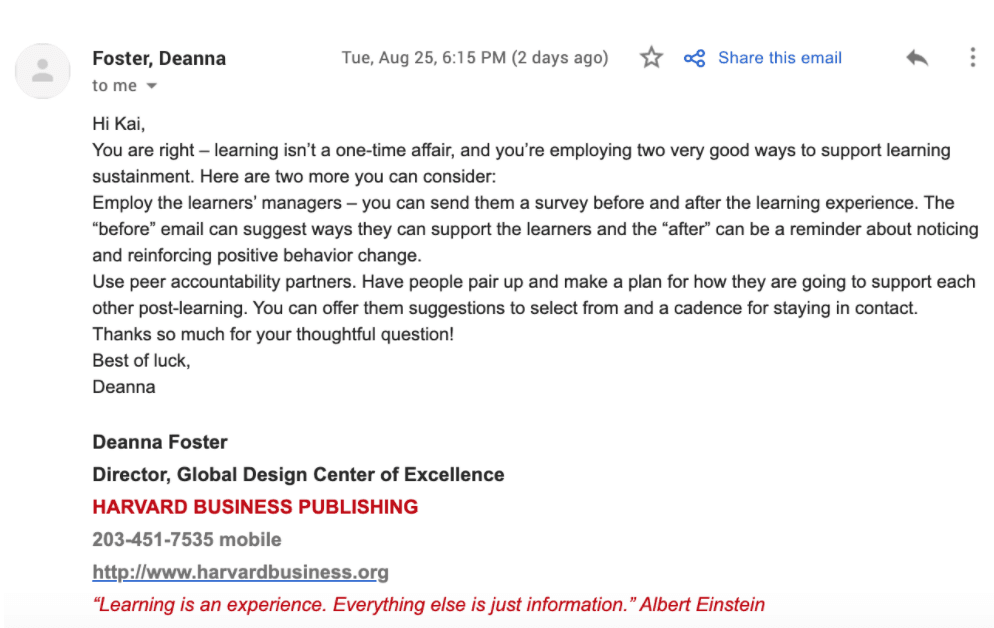994x628 pixels.
Task: Click the "Share this email" link text
Action: (779, 57)
